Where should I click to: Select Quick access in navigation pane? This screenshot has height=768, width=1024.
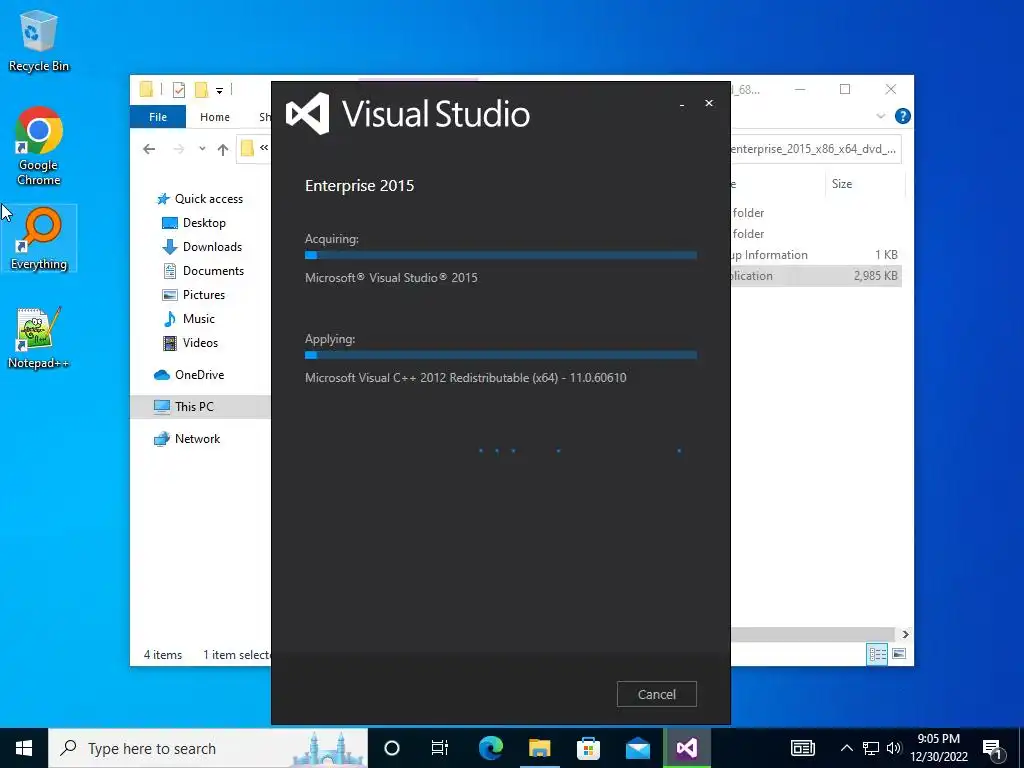pos(199,199)
